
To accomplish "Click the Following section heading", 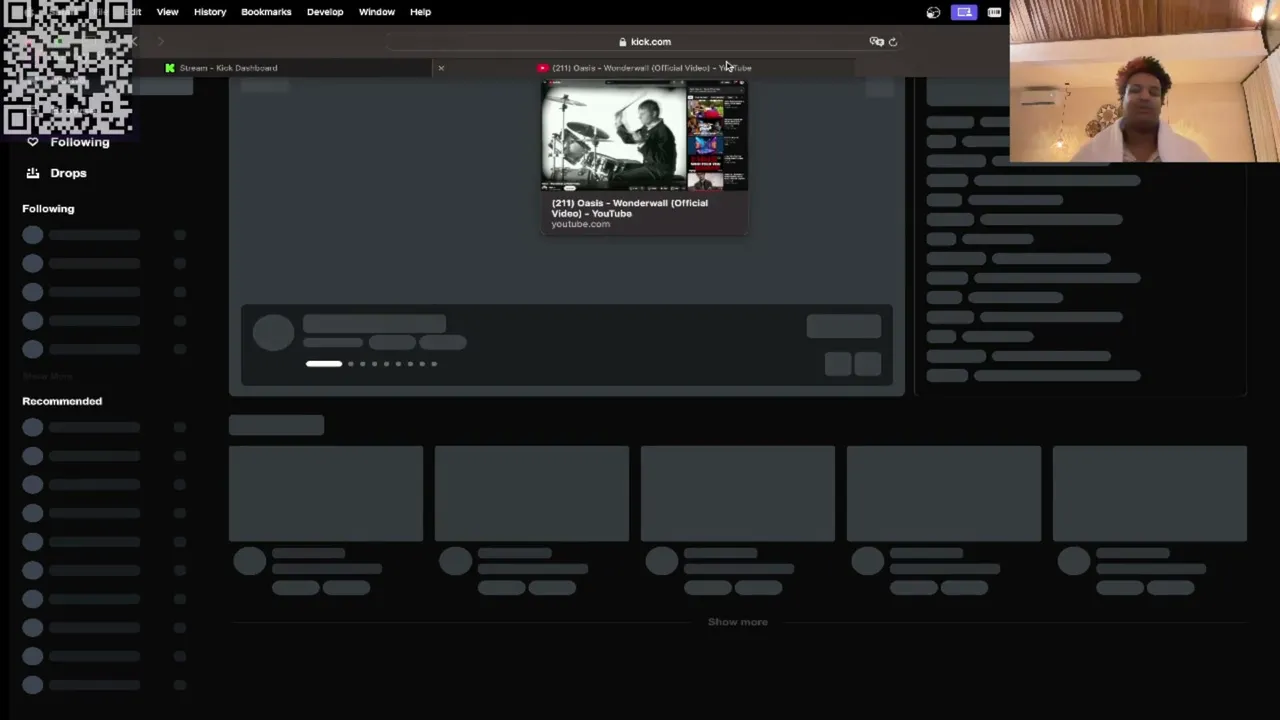I will tap(48, 209).
